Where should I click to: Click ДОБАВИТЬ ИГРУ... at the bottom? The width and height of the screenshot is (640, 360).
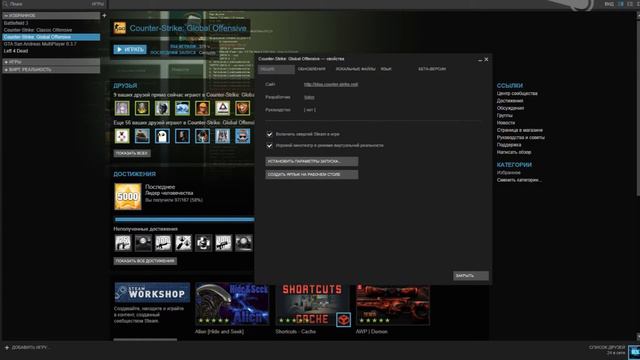(x=29, y=348)
